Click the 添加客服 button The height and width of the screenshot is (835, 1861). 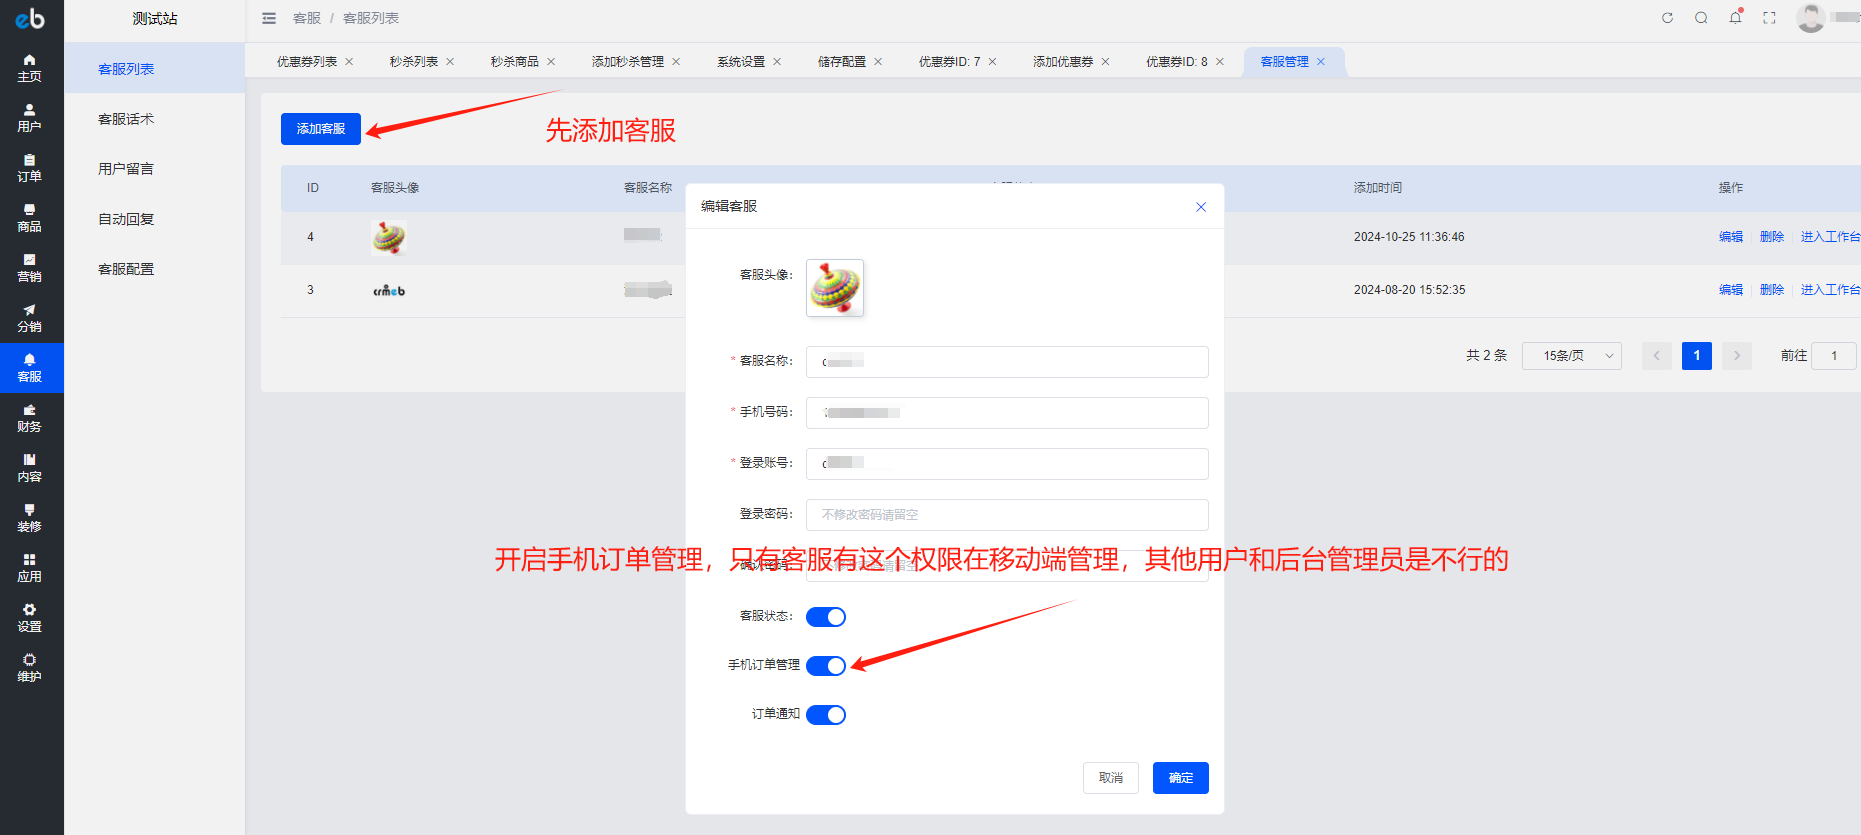(321, 129)
